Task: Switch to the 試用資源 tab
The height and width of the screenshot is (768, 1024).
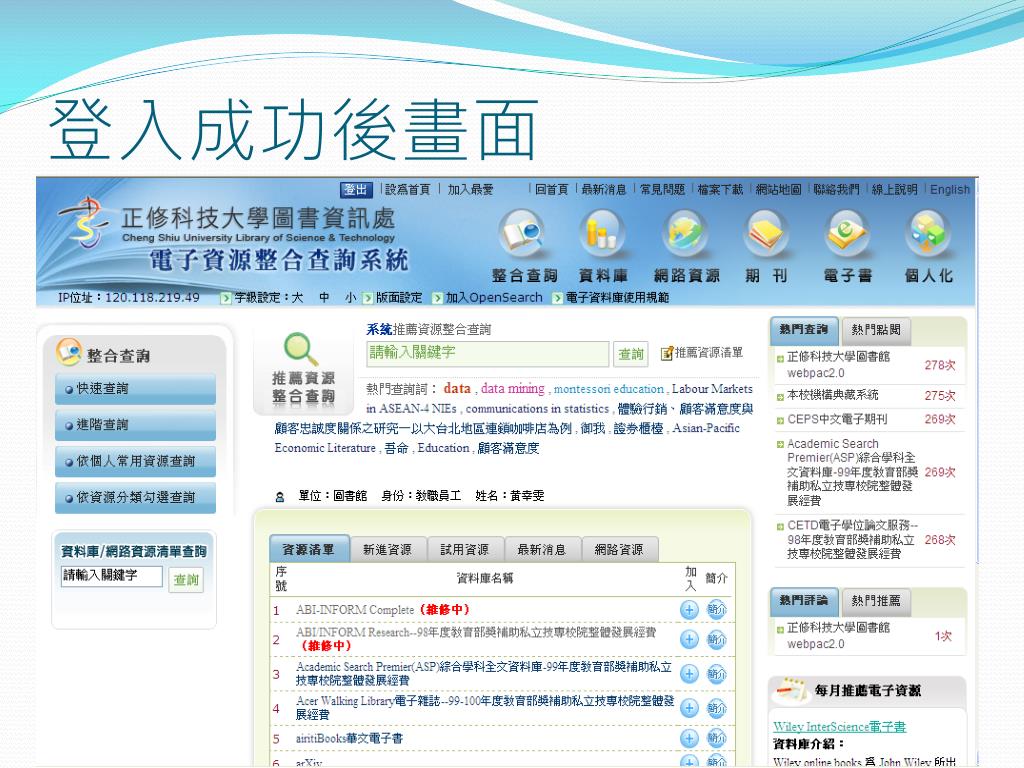Action: 465,549
